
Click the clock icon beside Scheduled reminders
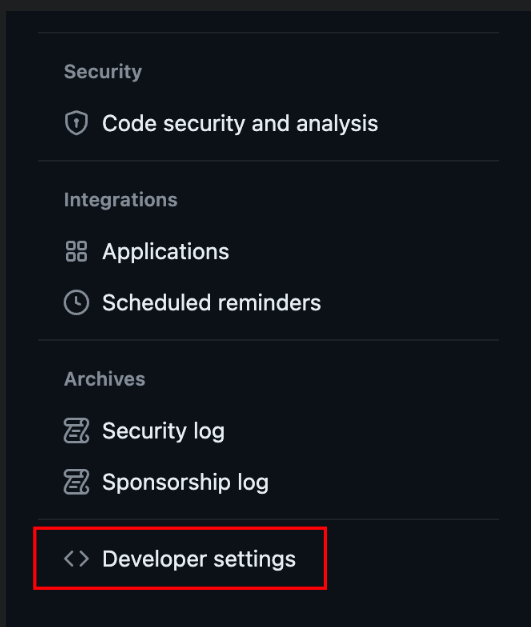76,302
